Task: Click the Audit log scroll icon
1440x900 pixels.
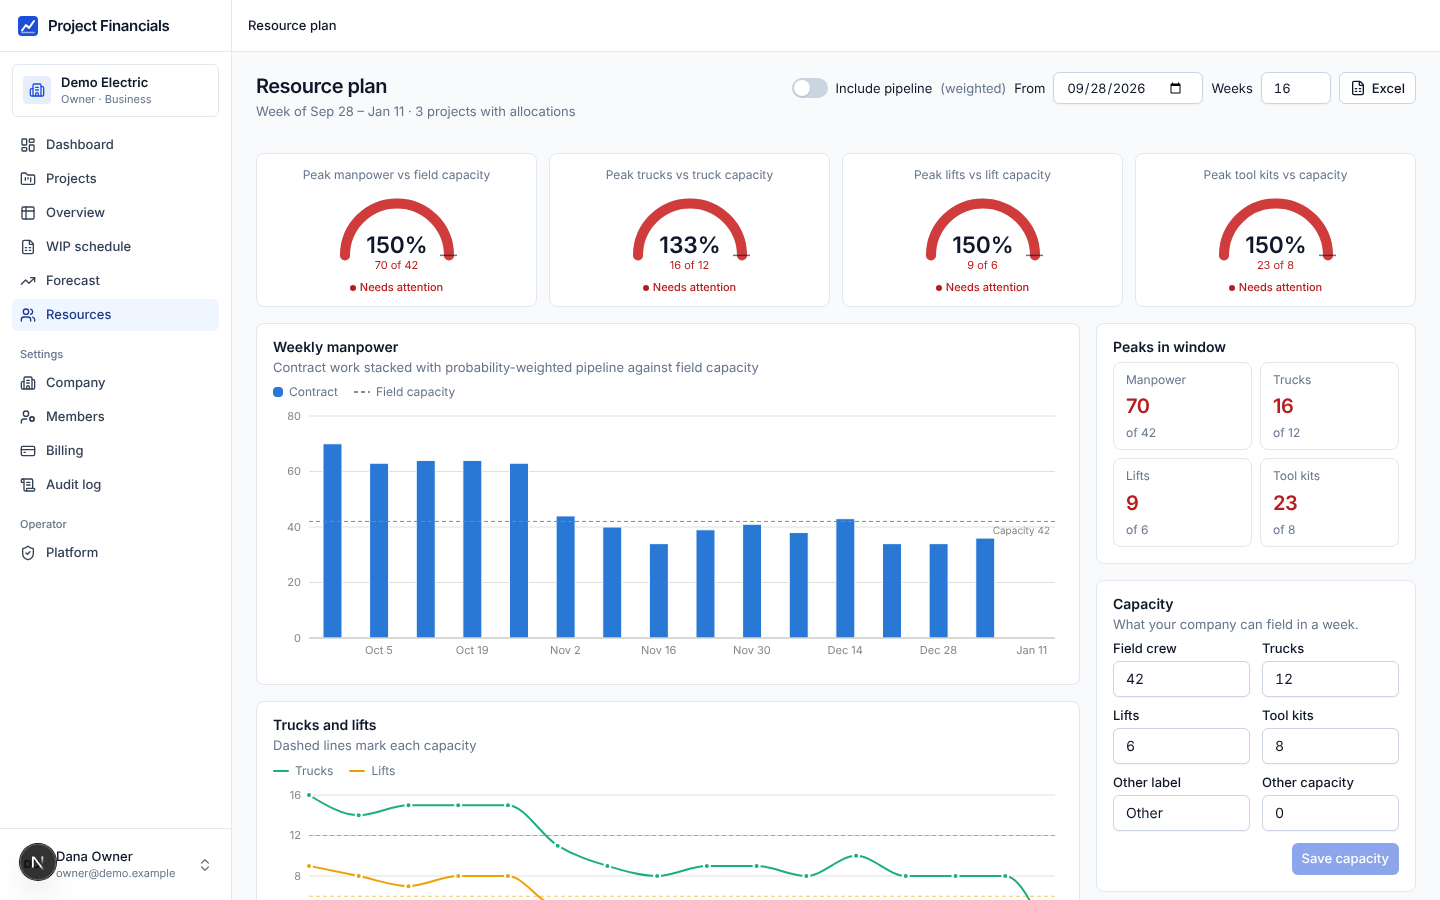Action: (x=28, y=485)
